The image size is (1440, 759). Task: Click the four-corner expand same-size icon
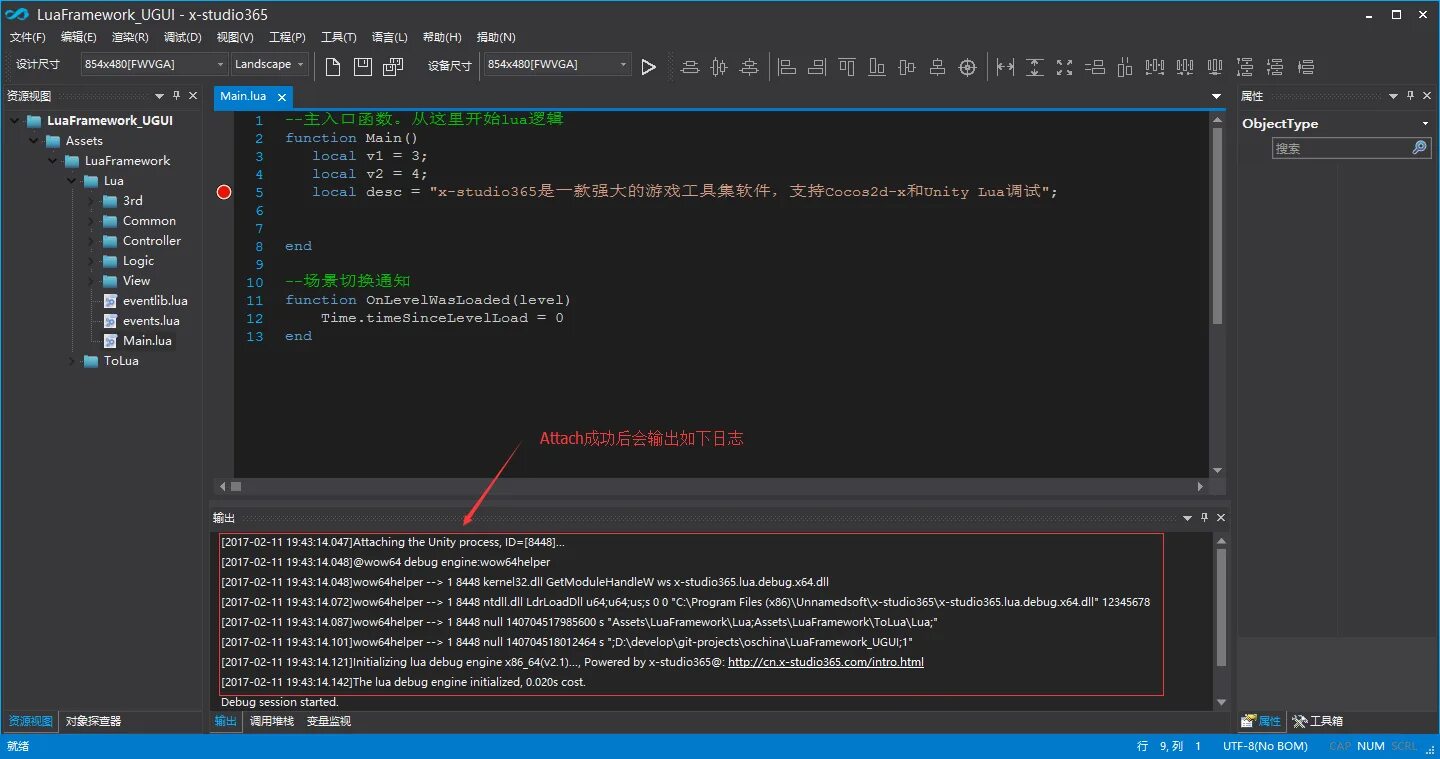pyautogui.click(x=1065, y=67)
